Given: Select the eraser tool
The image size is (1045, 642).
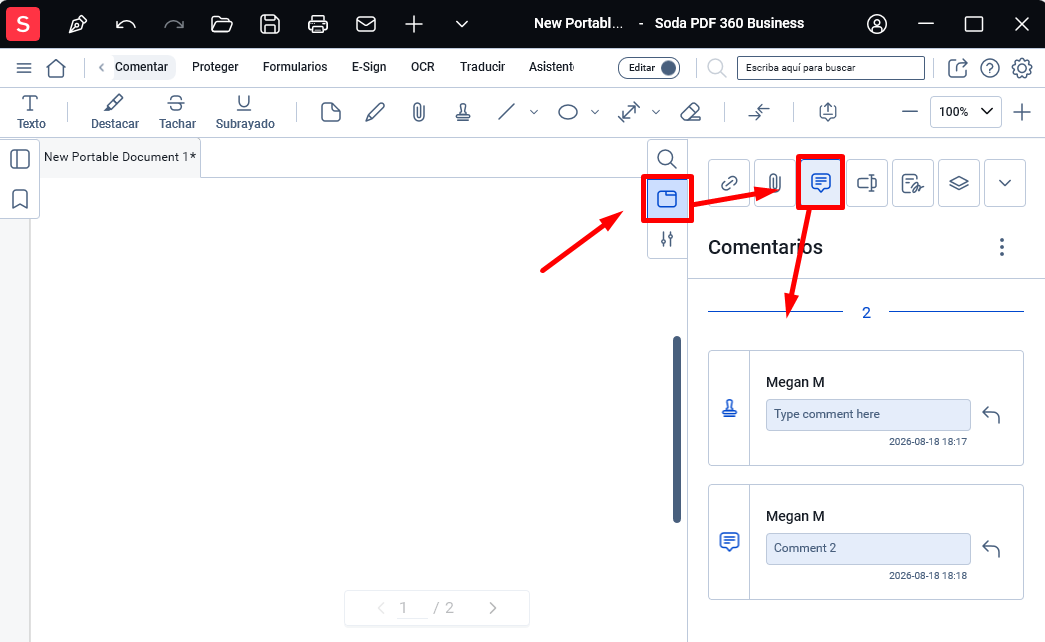Looking at the screenshot, I should click(x=690, y=112).
